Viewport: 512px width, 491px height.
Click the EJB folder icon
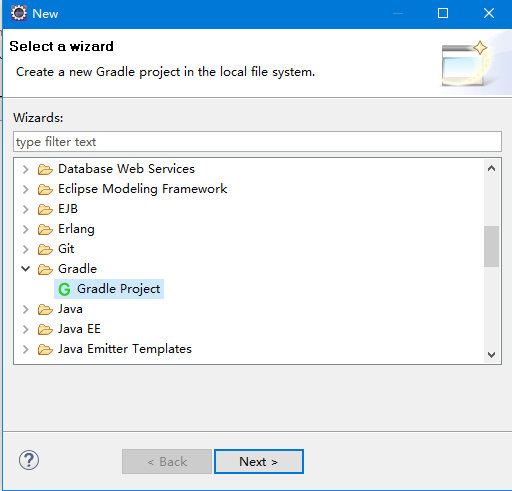coord(45,209)
